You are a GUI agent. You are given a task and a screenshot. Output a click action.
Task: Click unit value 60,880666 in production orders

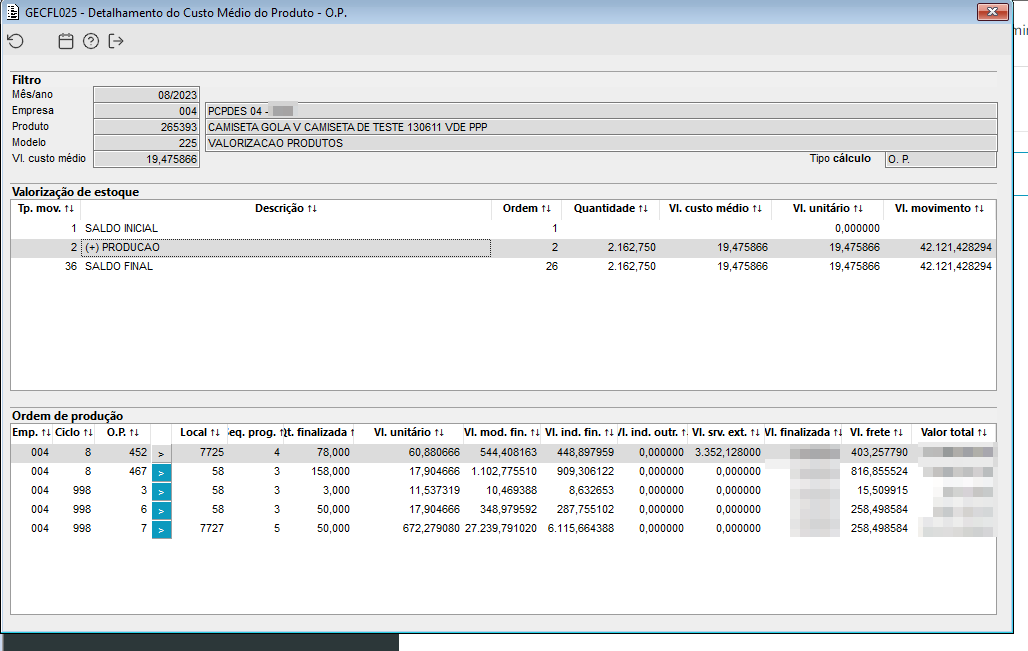(434, 452)
